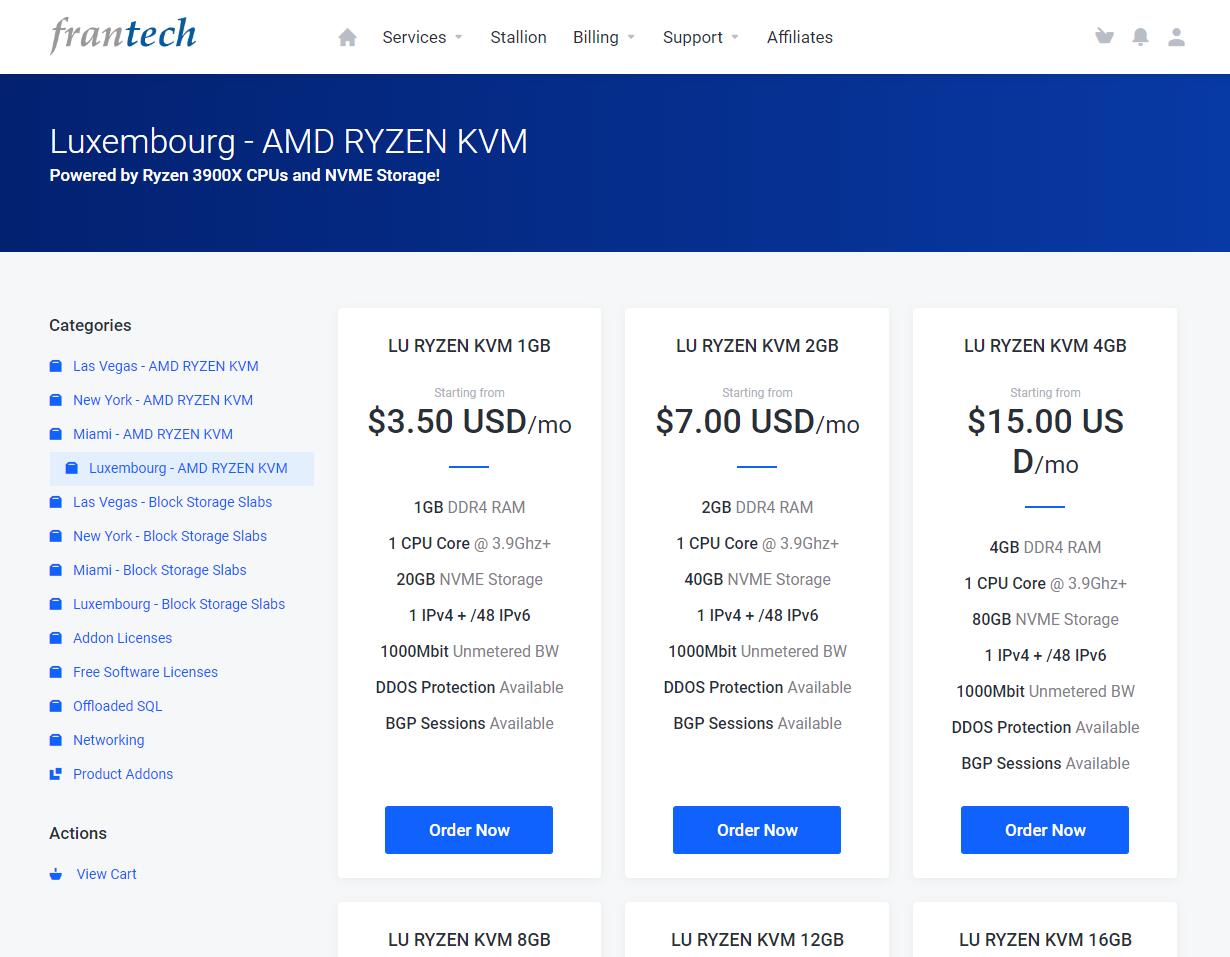
Task: Open Las Vegas - AMD RYZEN KVM category
Action: point(166,366)
